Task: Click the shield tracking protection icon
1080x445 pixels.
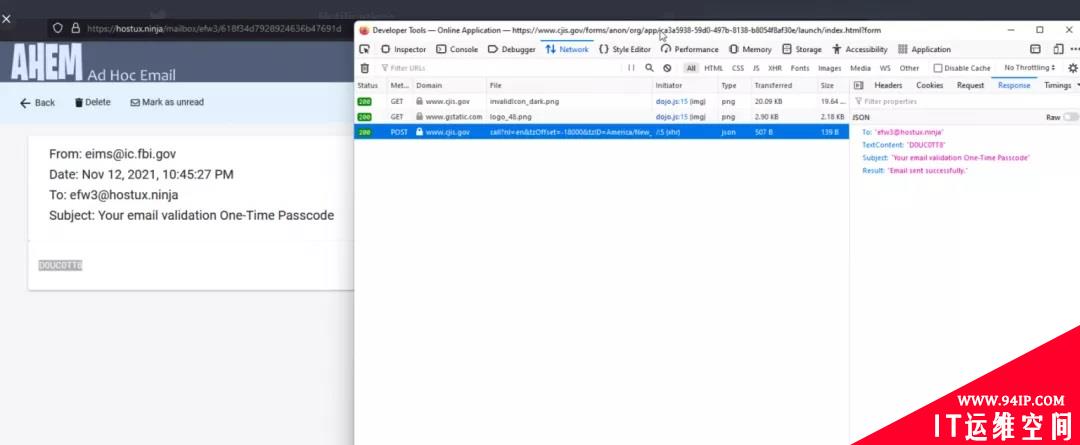Action: [58, 28]
